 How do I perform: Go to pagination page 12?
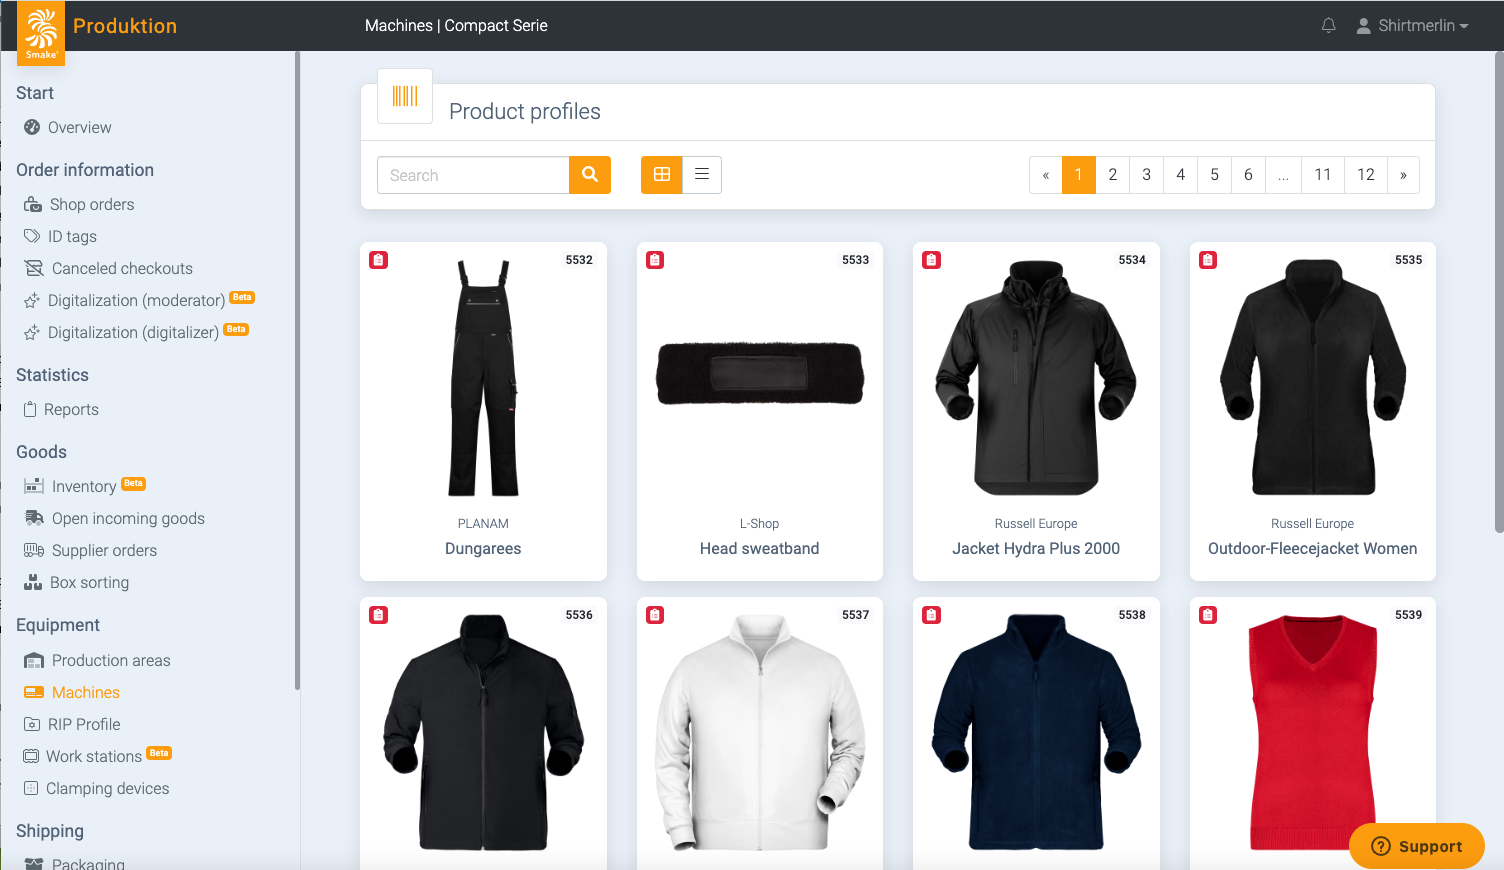[1366, 175]
